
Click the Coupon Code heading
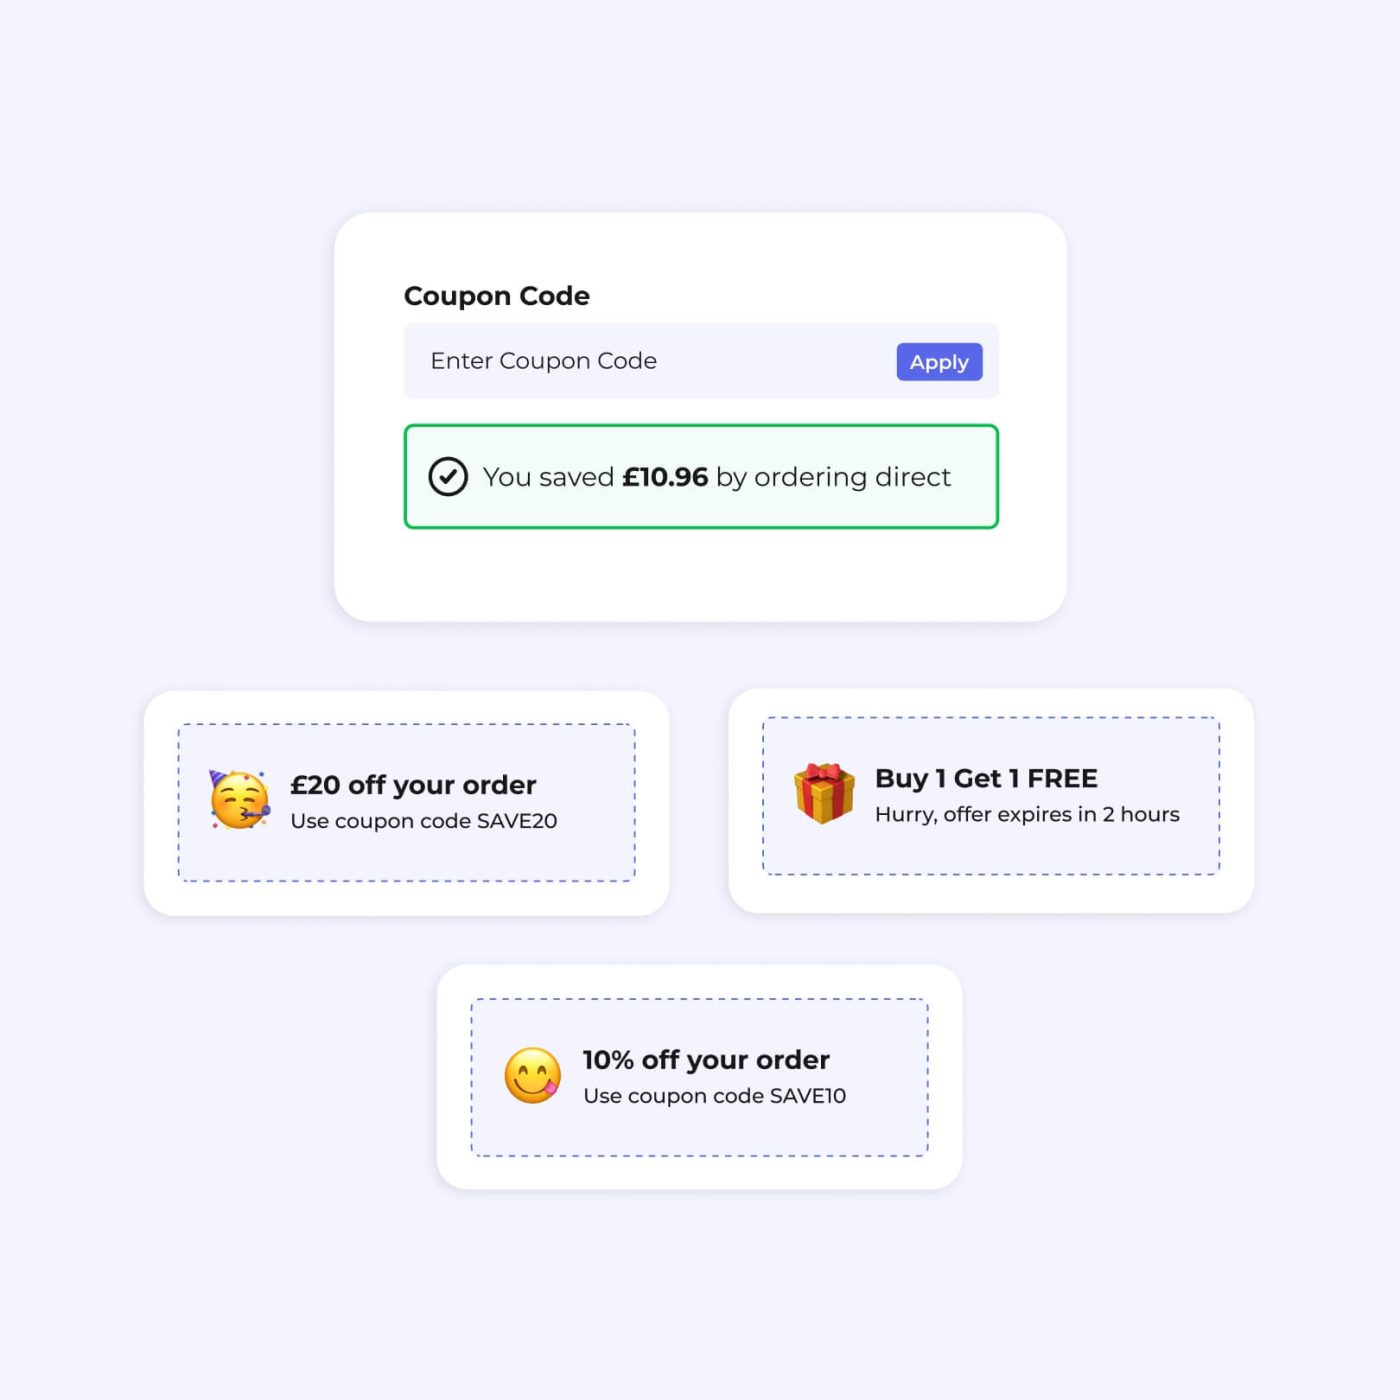pos(497,296)
